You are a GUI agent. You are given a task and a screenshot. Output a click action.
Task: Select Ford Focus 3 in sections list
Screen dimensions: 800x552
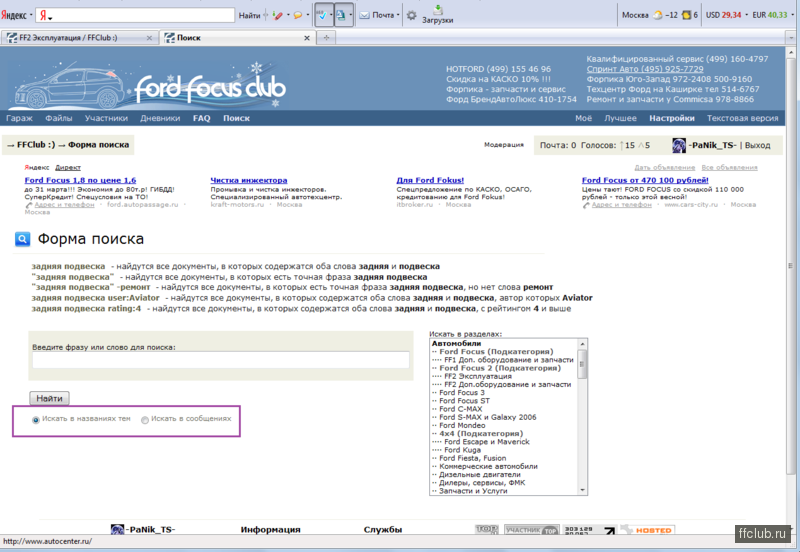coord(462,393)
